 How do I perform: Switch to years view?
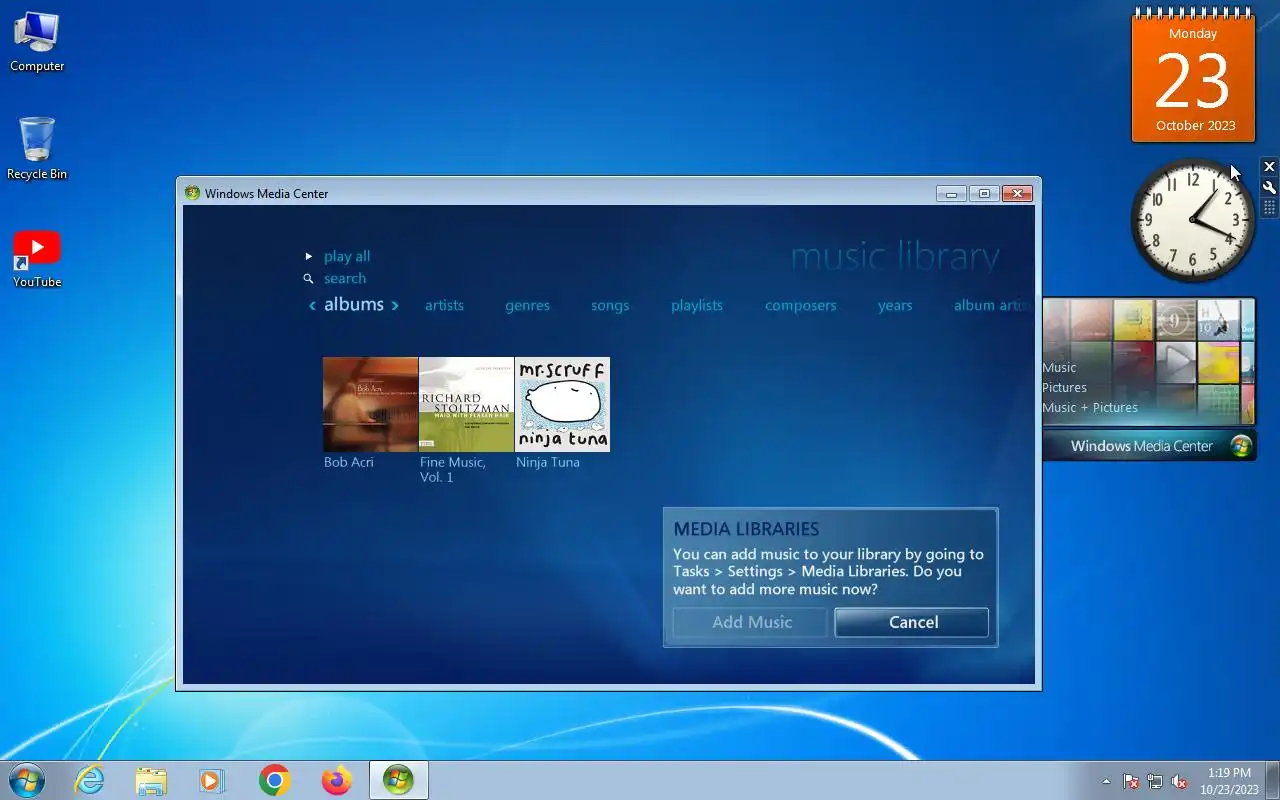895,306
